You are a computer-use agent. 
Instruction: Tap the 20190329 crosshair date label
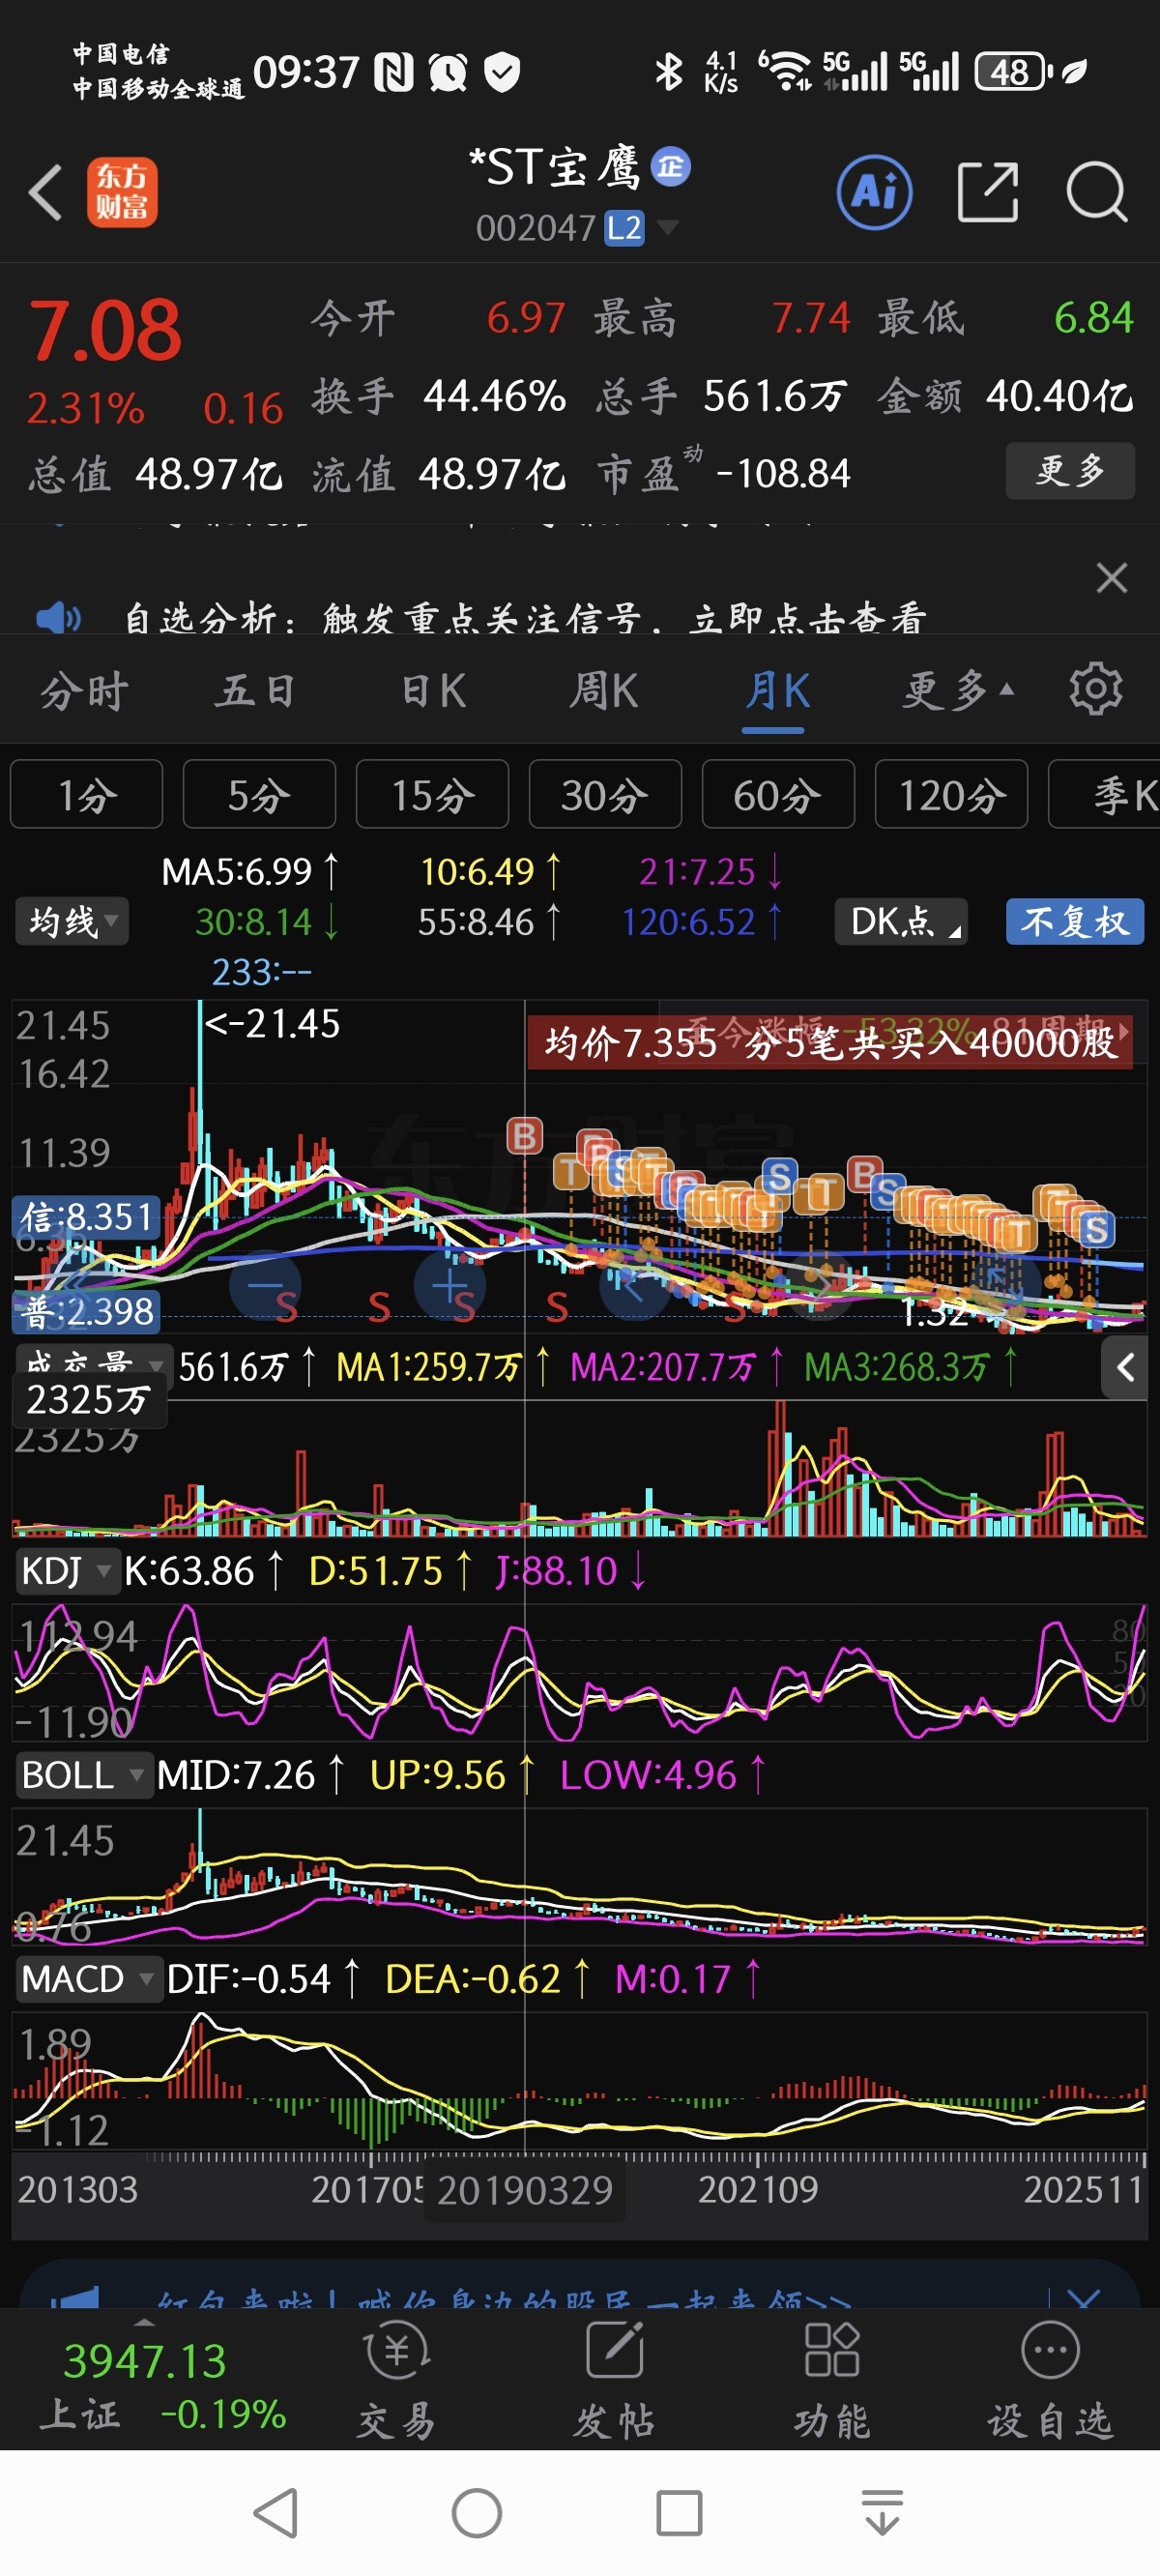(x=525, y=2191)
